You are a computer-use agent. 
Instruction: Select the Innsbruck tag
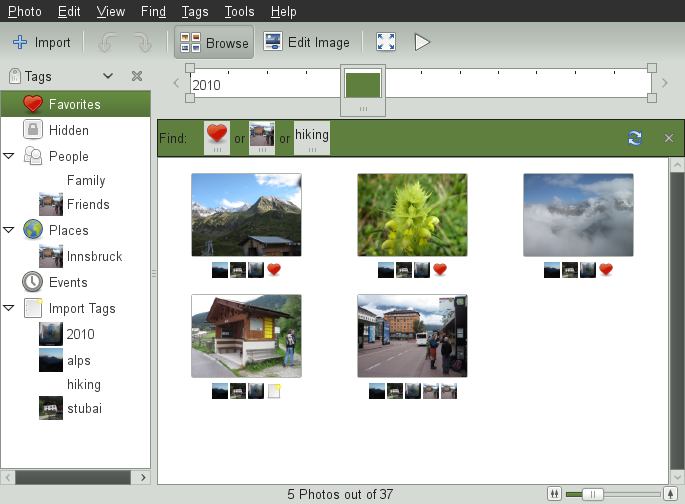click(94, 256)
